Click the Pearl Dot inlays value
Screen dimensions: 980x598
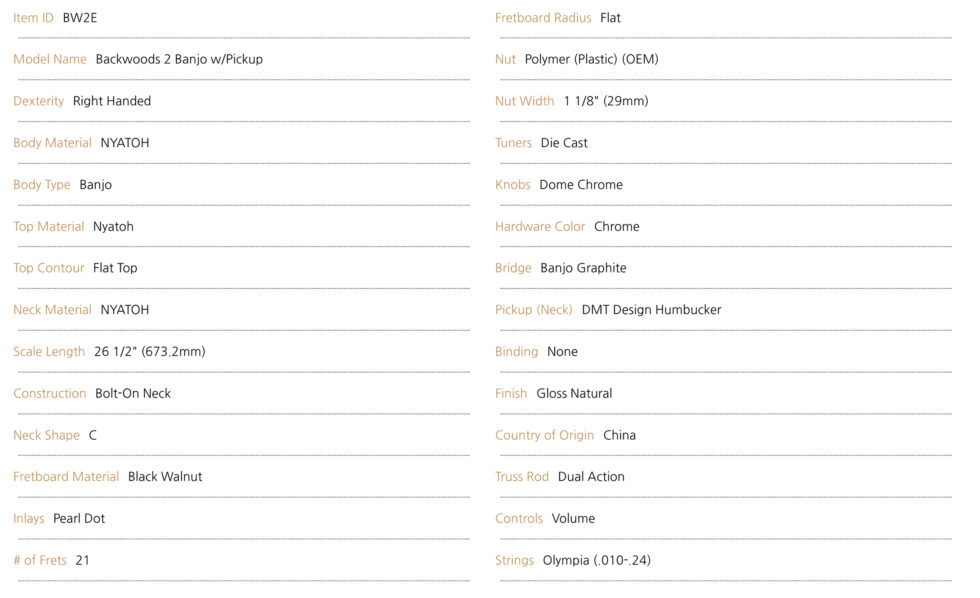tap(79, 519)
